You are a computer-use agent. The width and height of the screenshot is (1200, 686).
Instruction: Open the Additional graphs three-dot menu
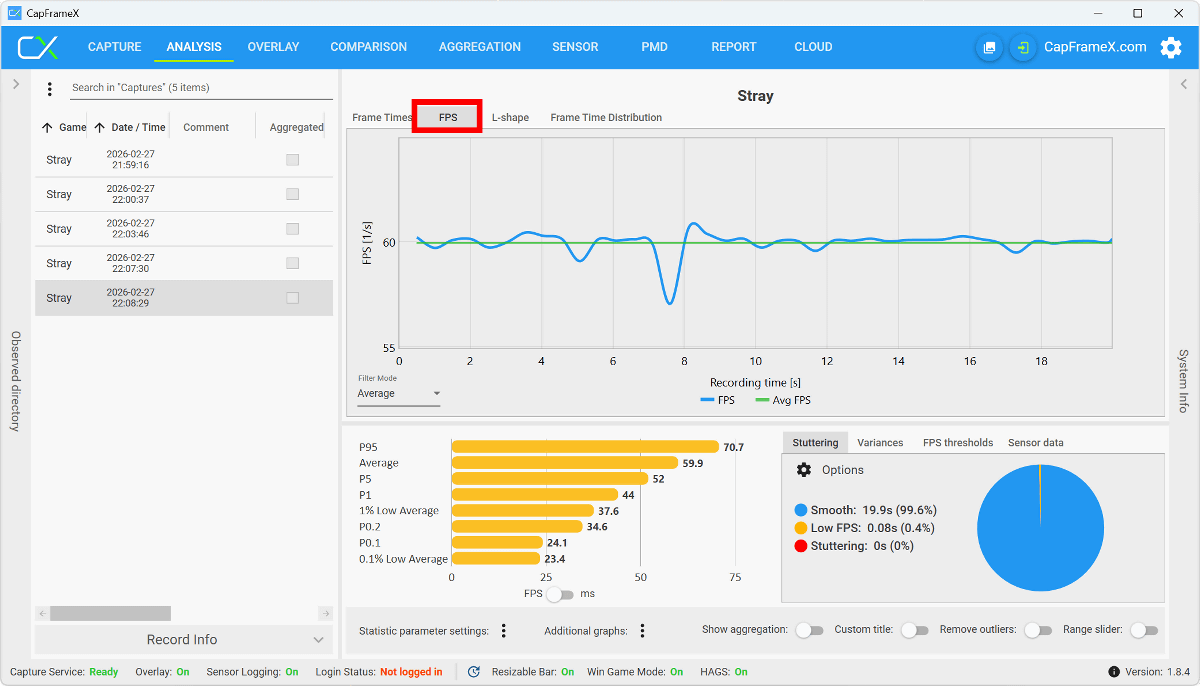pyautogui.click(x=642, y=631)
